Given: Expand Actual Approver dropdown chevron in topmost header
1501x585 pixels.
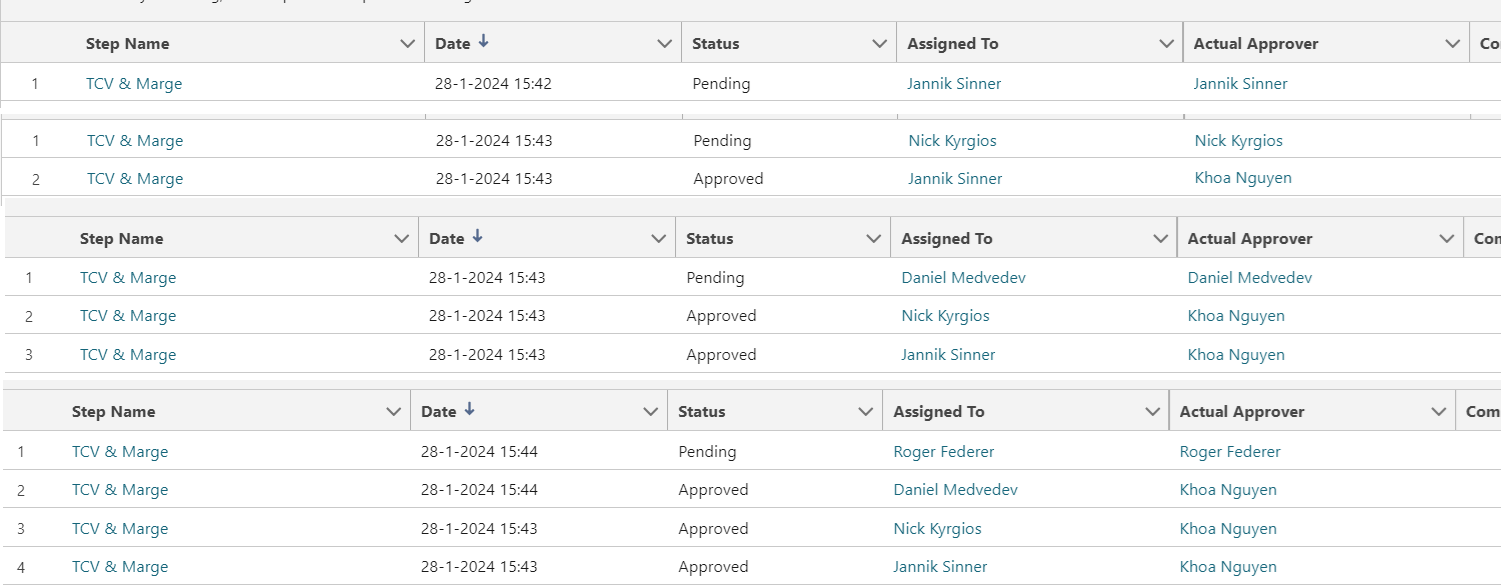Looking at the screenshot, I should coord(1453,44).
